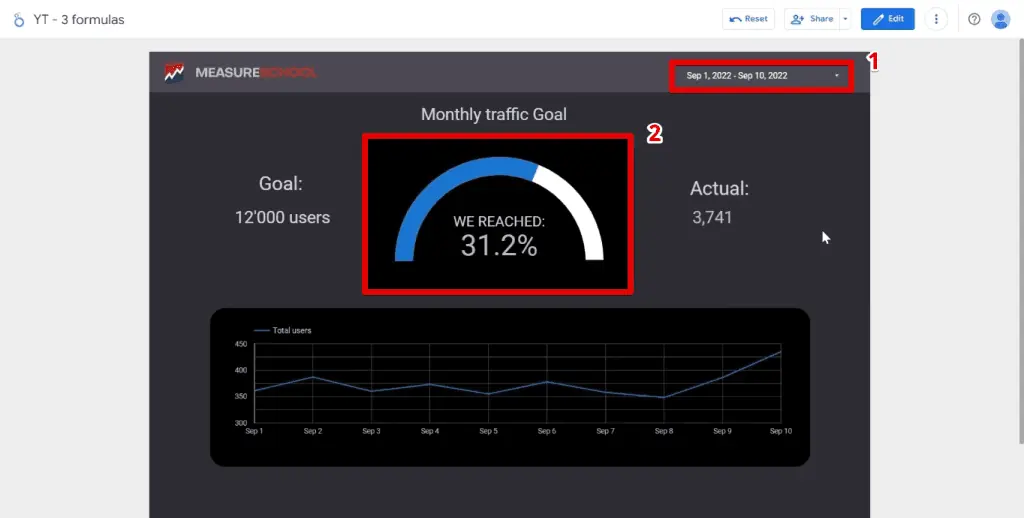This screenshot has width=1024, height=518.
Task: Click the Looker Studio logo icon
Action: click(18, 19)
